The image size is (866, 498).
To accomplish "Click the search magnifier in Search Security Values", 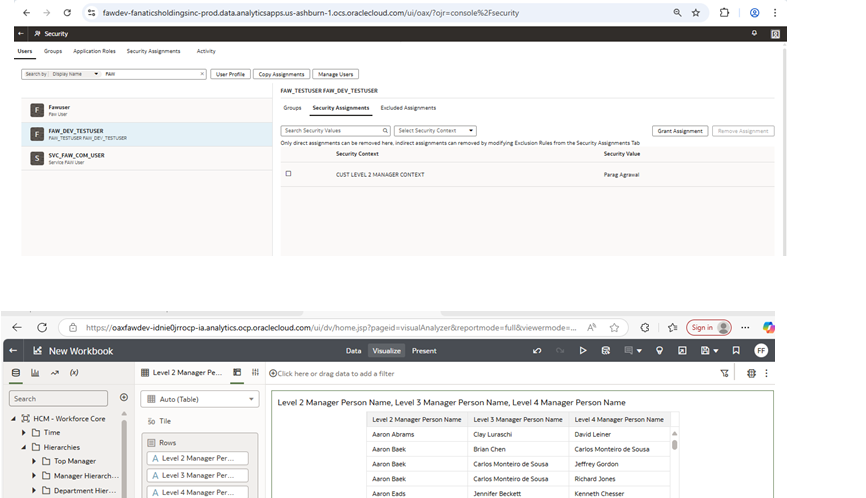I will [385, 131].
